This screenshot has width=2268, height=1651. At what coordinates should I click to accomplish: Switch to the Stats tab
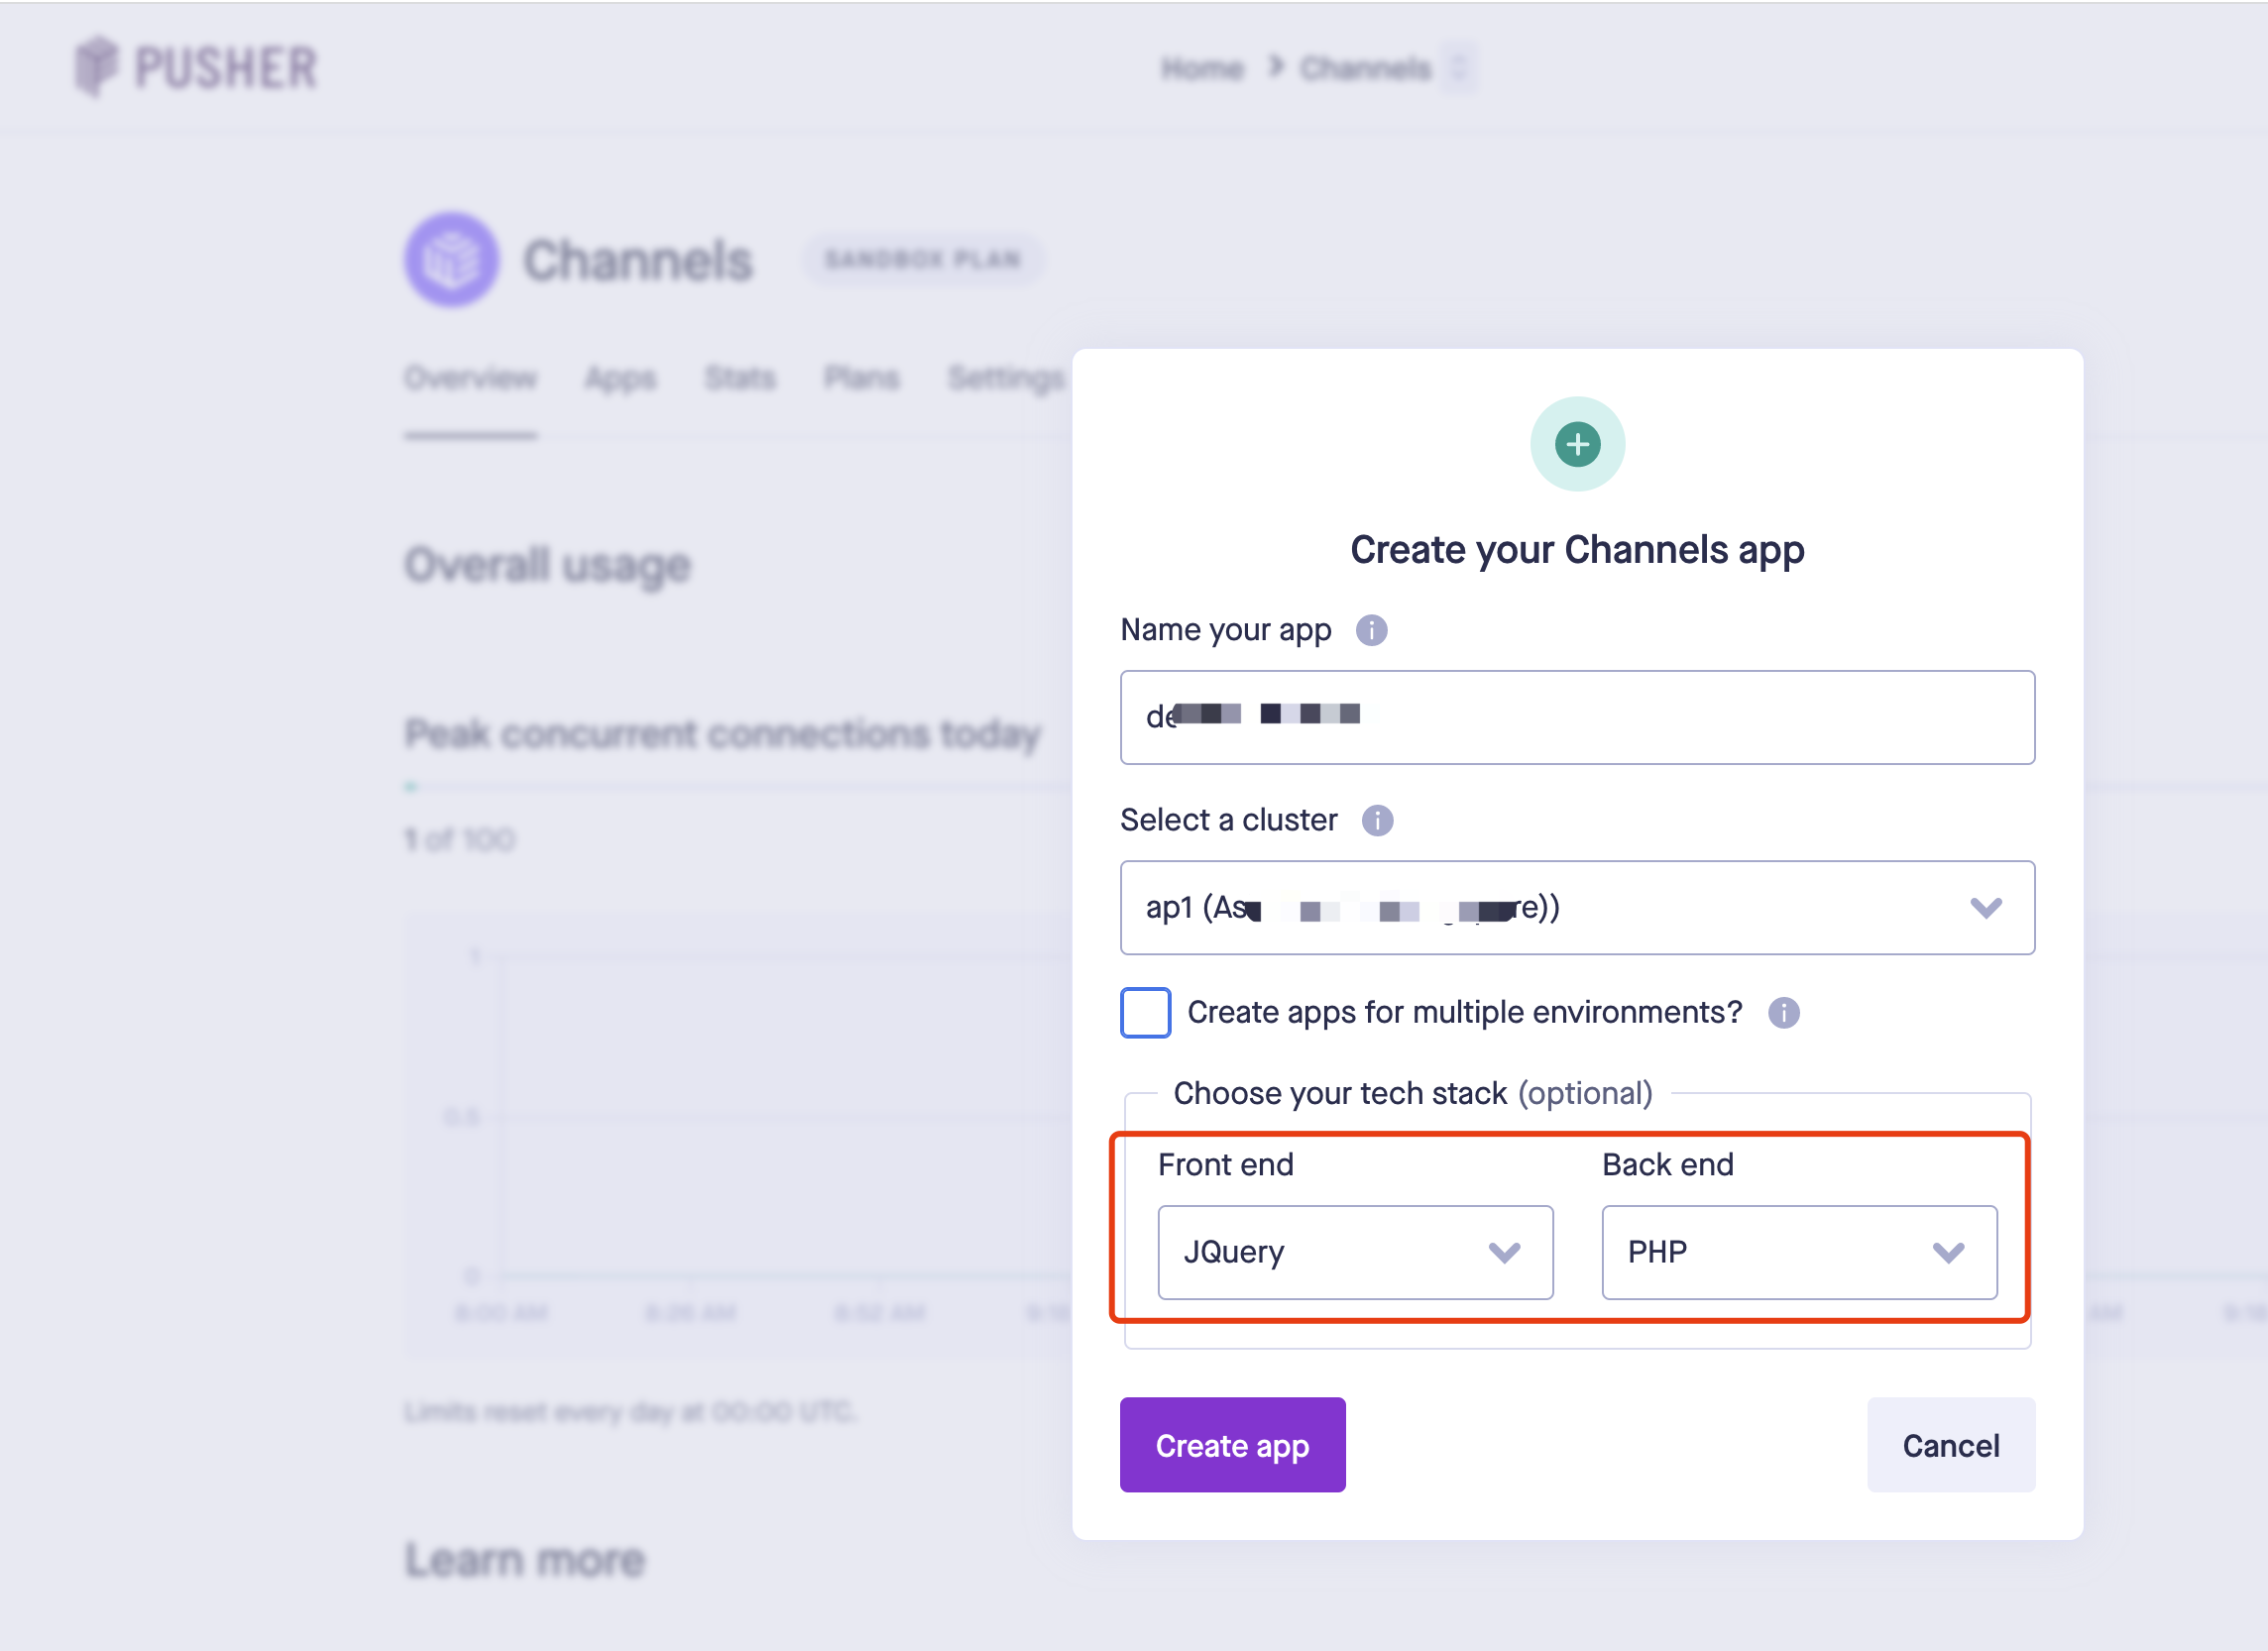tap(739, 378)
